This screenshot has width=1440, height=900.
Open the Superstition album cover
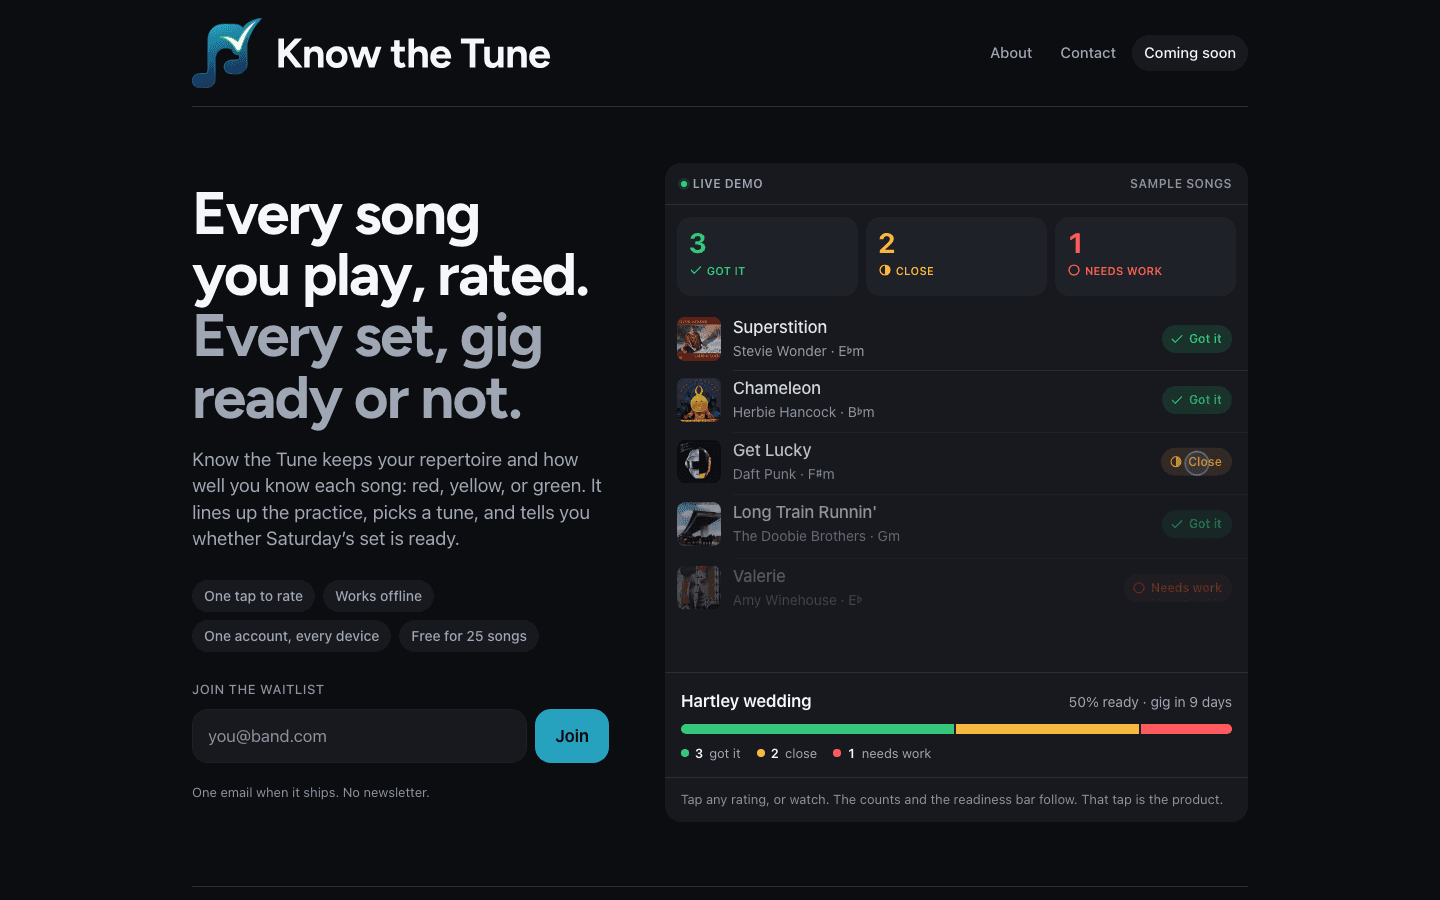(x=699, y=339)
